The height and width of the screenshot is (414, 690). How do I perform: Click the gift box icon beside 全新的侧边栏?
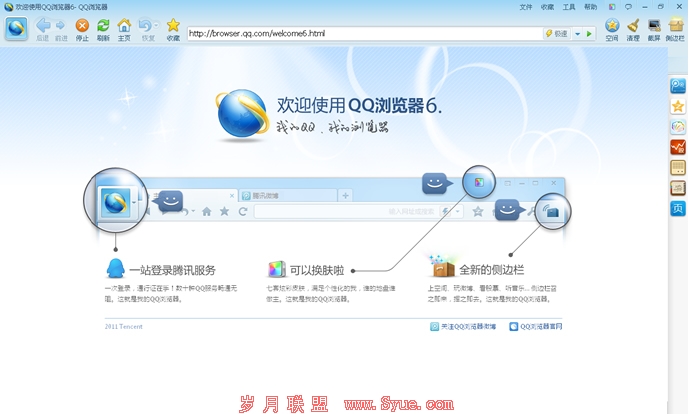[x=442, y=266]
